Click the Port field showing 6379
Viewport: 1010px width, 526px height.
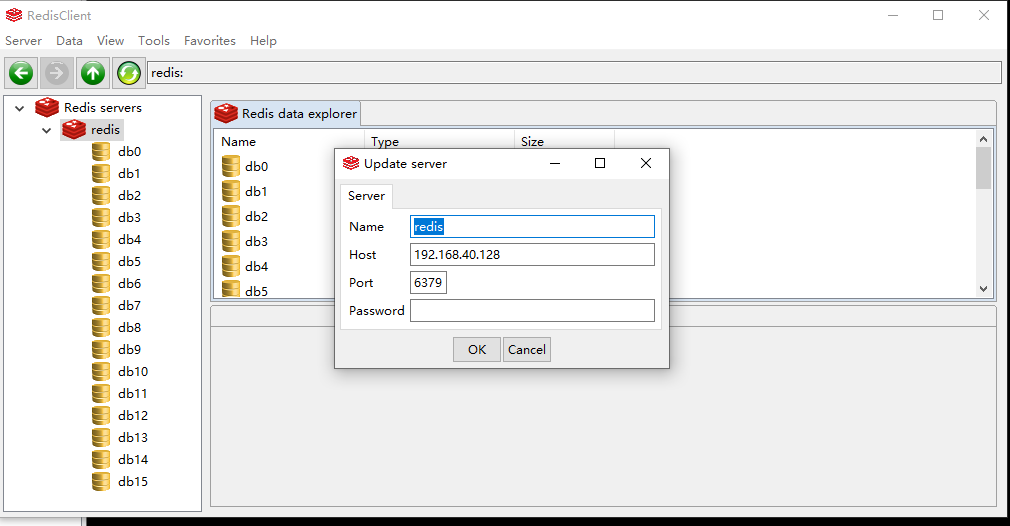[x=428, y=283]
